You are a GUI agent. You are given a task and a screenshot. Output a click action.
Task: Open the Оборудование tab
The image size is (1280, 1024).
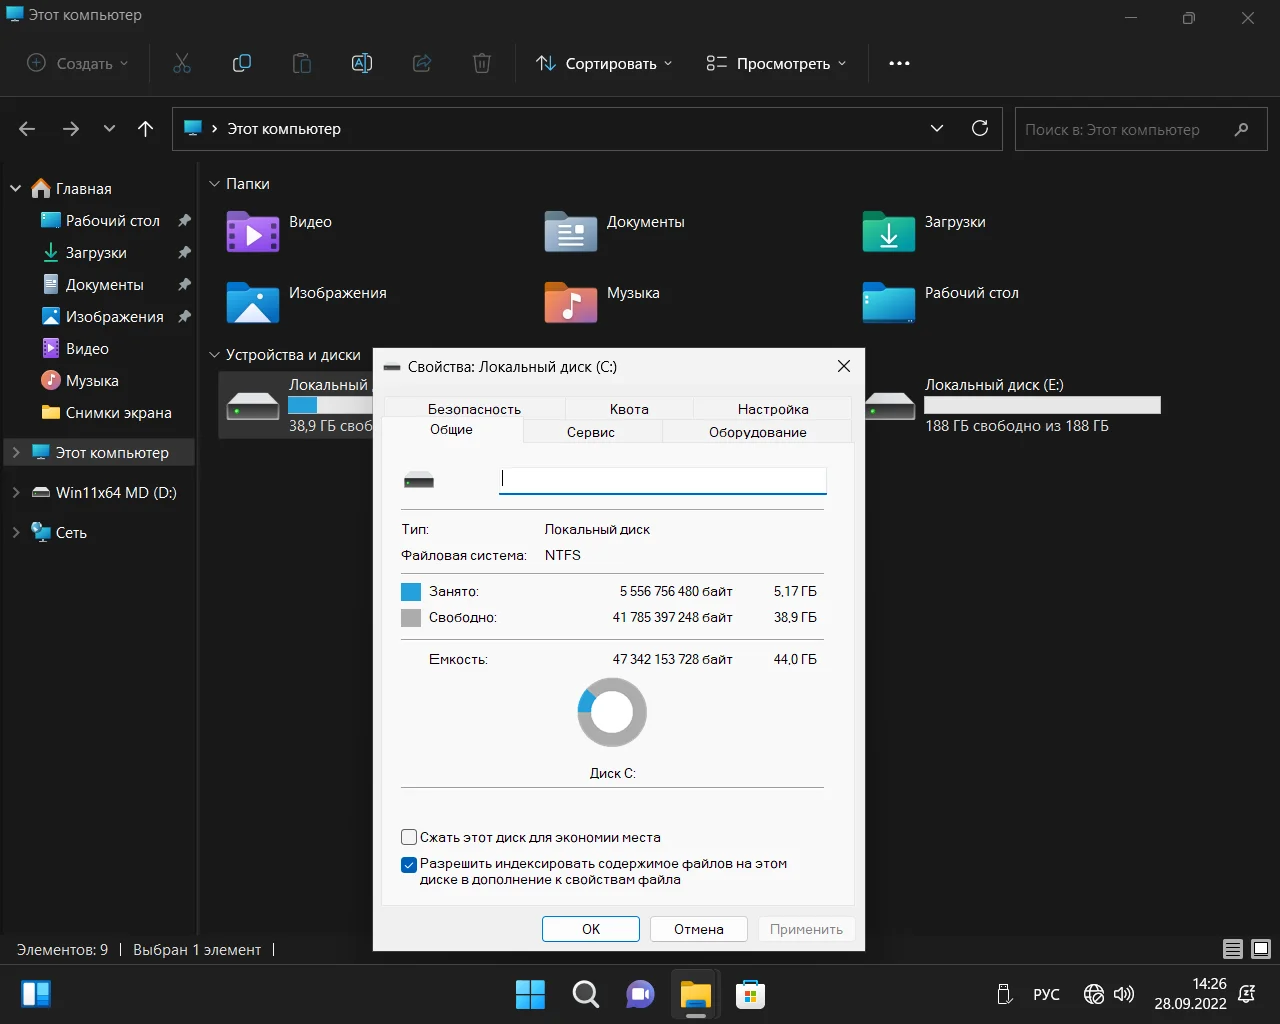[x=757, y=432]
